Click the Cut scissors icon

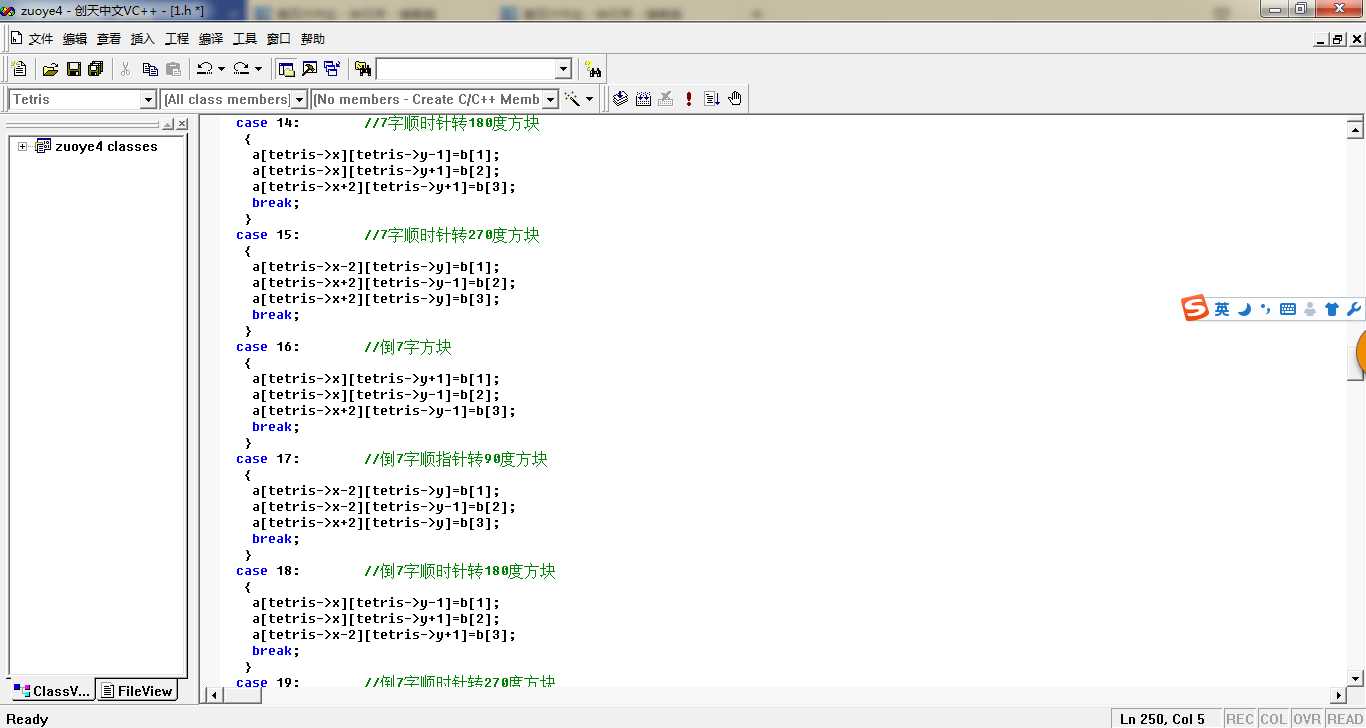[x=126, y=69]
